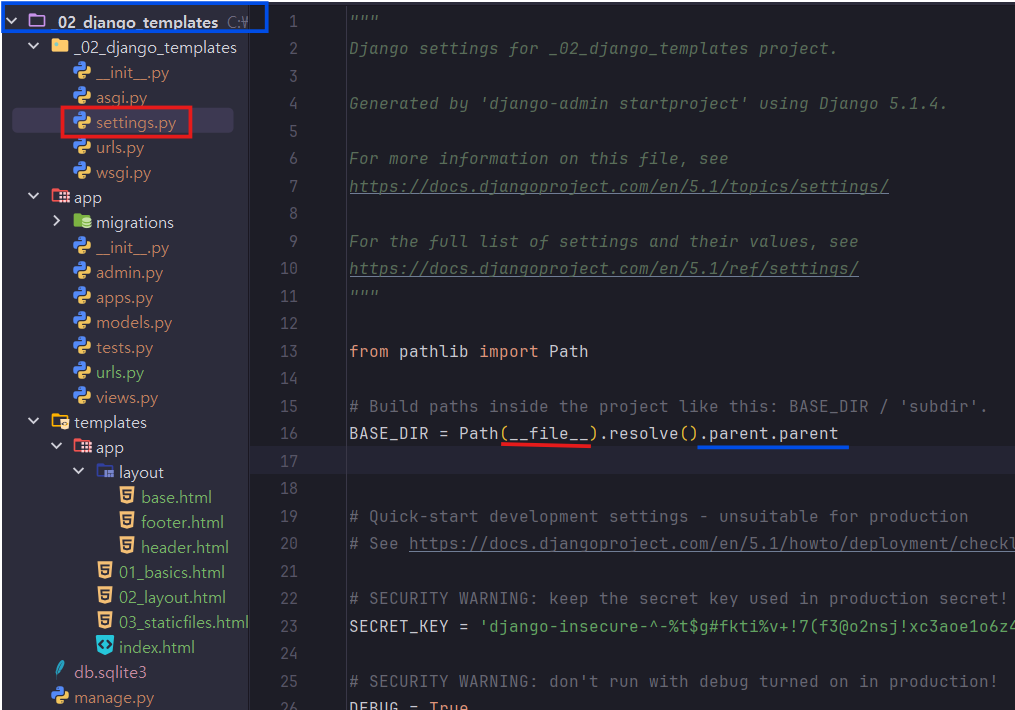
Task: Open footer.html in the layout folder
Action: pos(183,522)
